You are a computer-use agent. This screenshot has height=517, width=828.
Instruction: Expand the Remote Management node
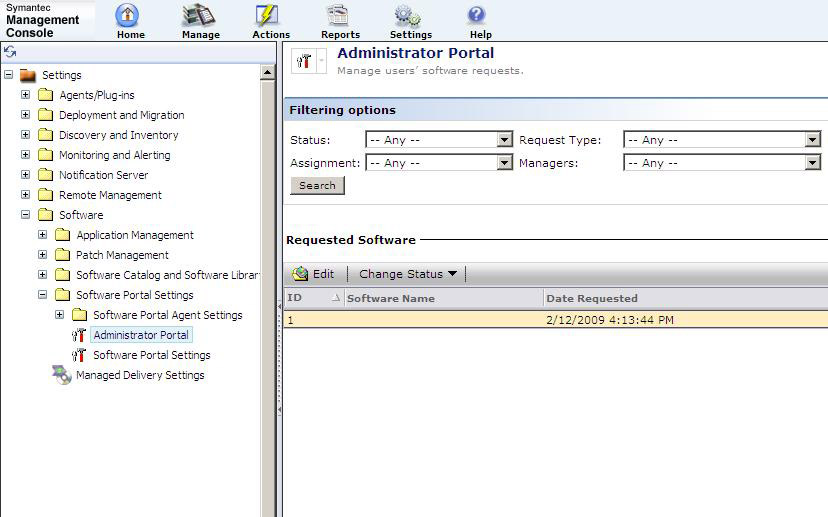pyautogui.click(x=25, y=194)
